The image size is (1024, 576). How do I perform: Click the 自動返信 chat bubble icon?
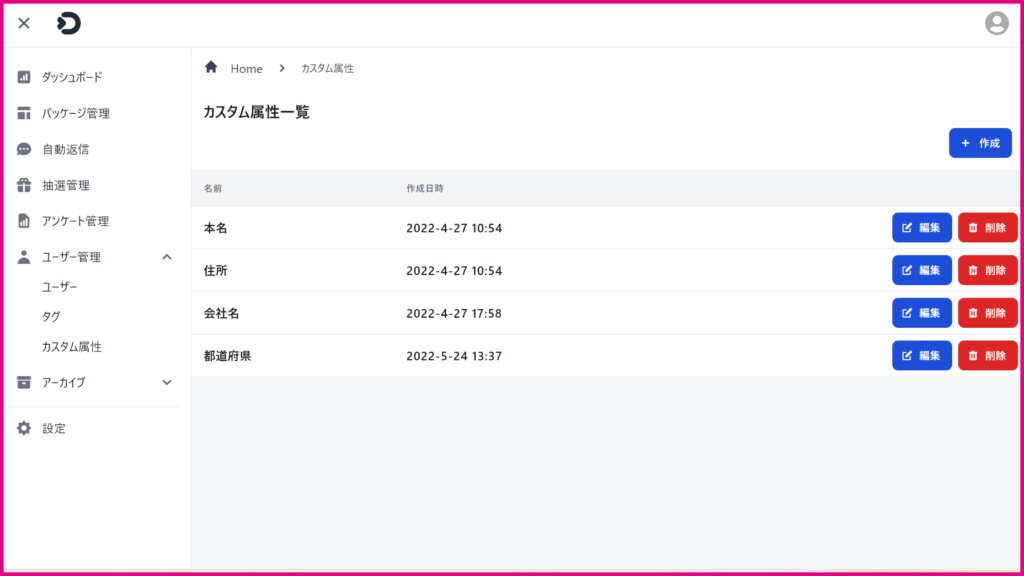click(x=24, y=149)
